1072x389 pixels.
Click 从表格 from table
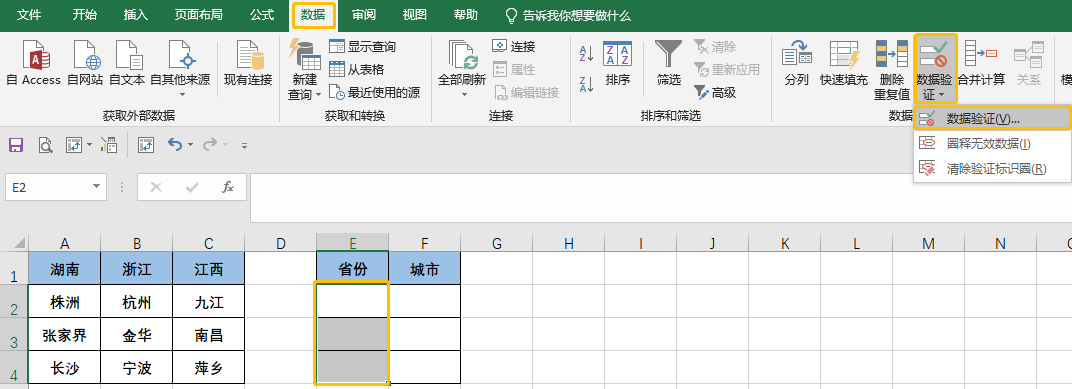(356, 69)
